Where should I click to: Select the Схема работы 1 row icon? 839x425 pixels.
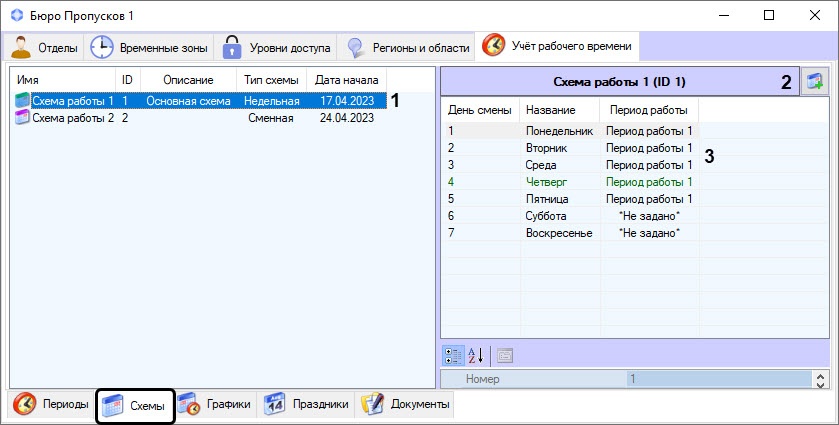tap(22, 101)
